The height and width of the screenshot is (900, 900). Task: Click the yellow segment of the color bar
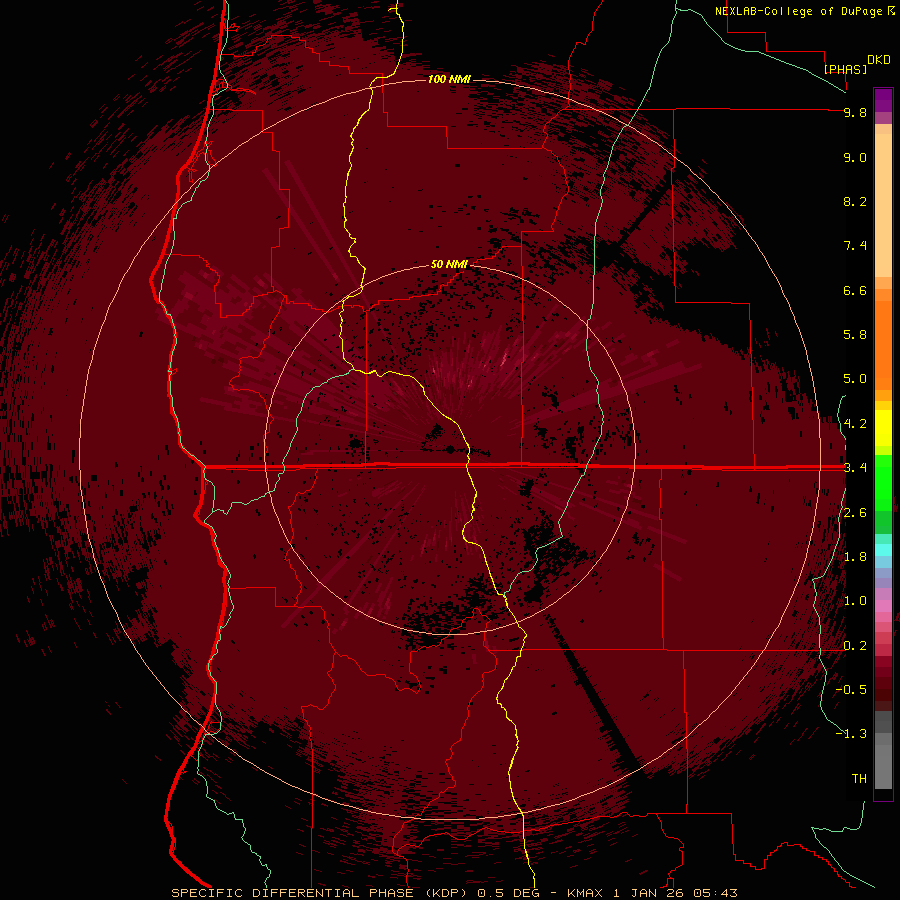[883, 428]
